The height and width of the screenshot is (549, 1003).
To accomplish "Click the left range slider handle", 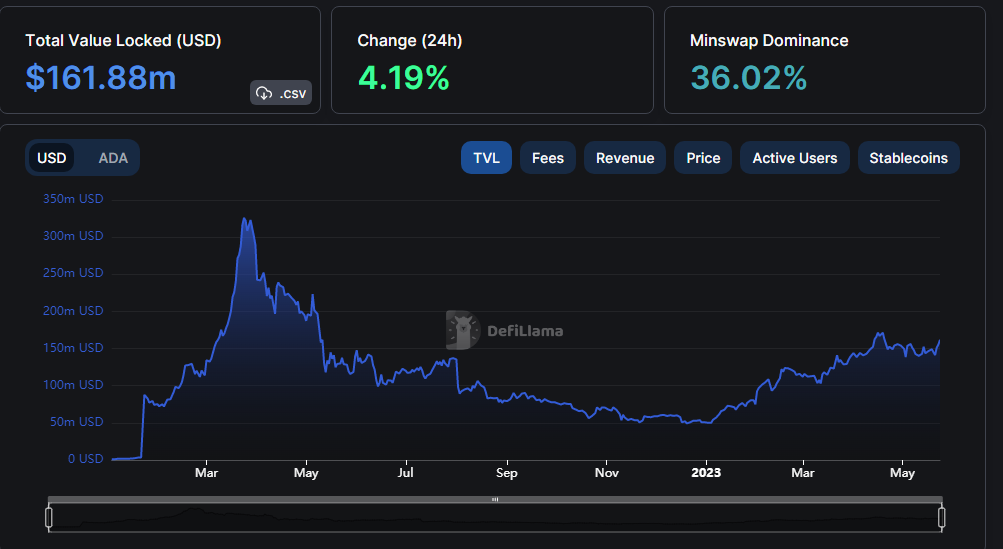I will pos(49,517).
